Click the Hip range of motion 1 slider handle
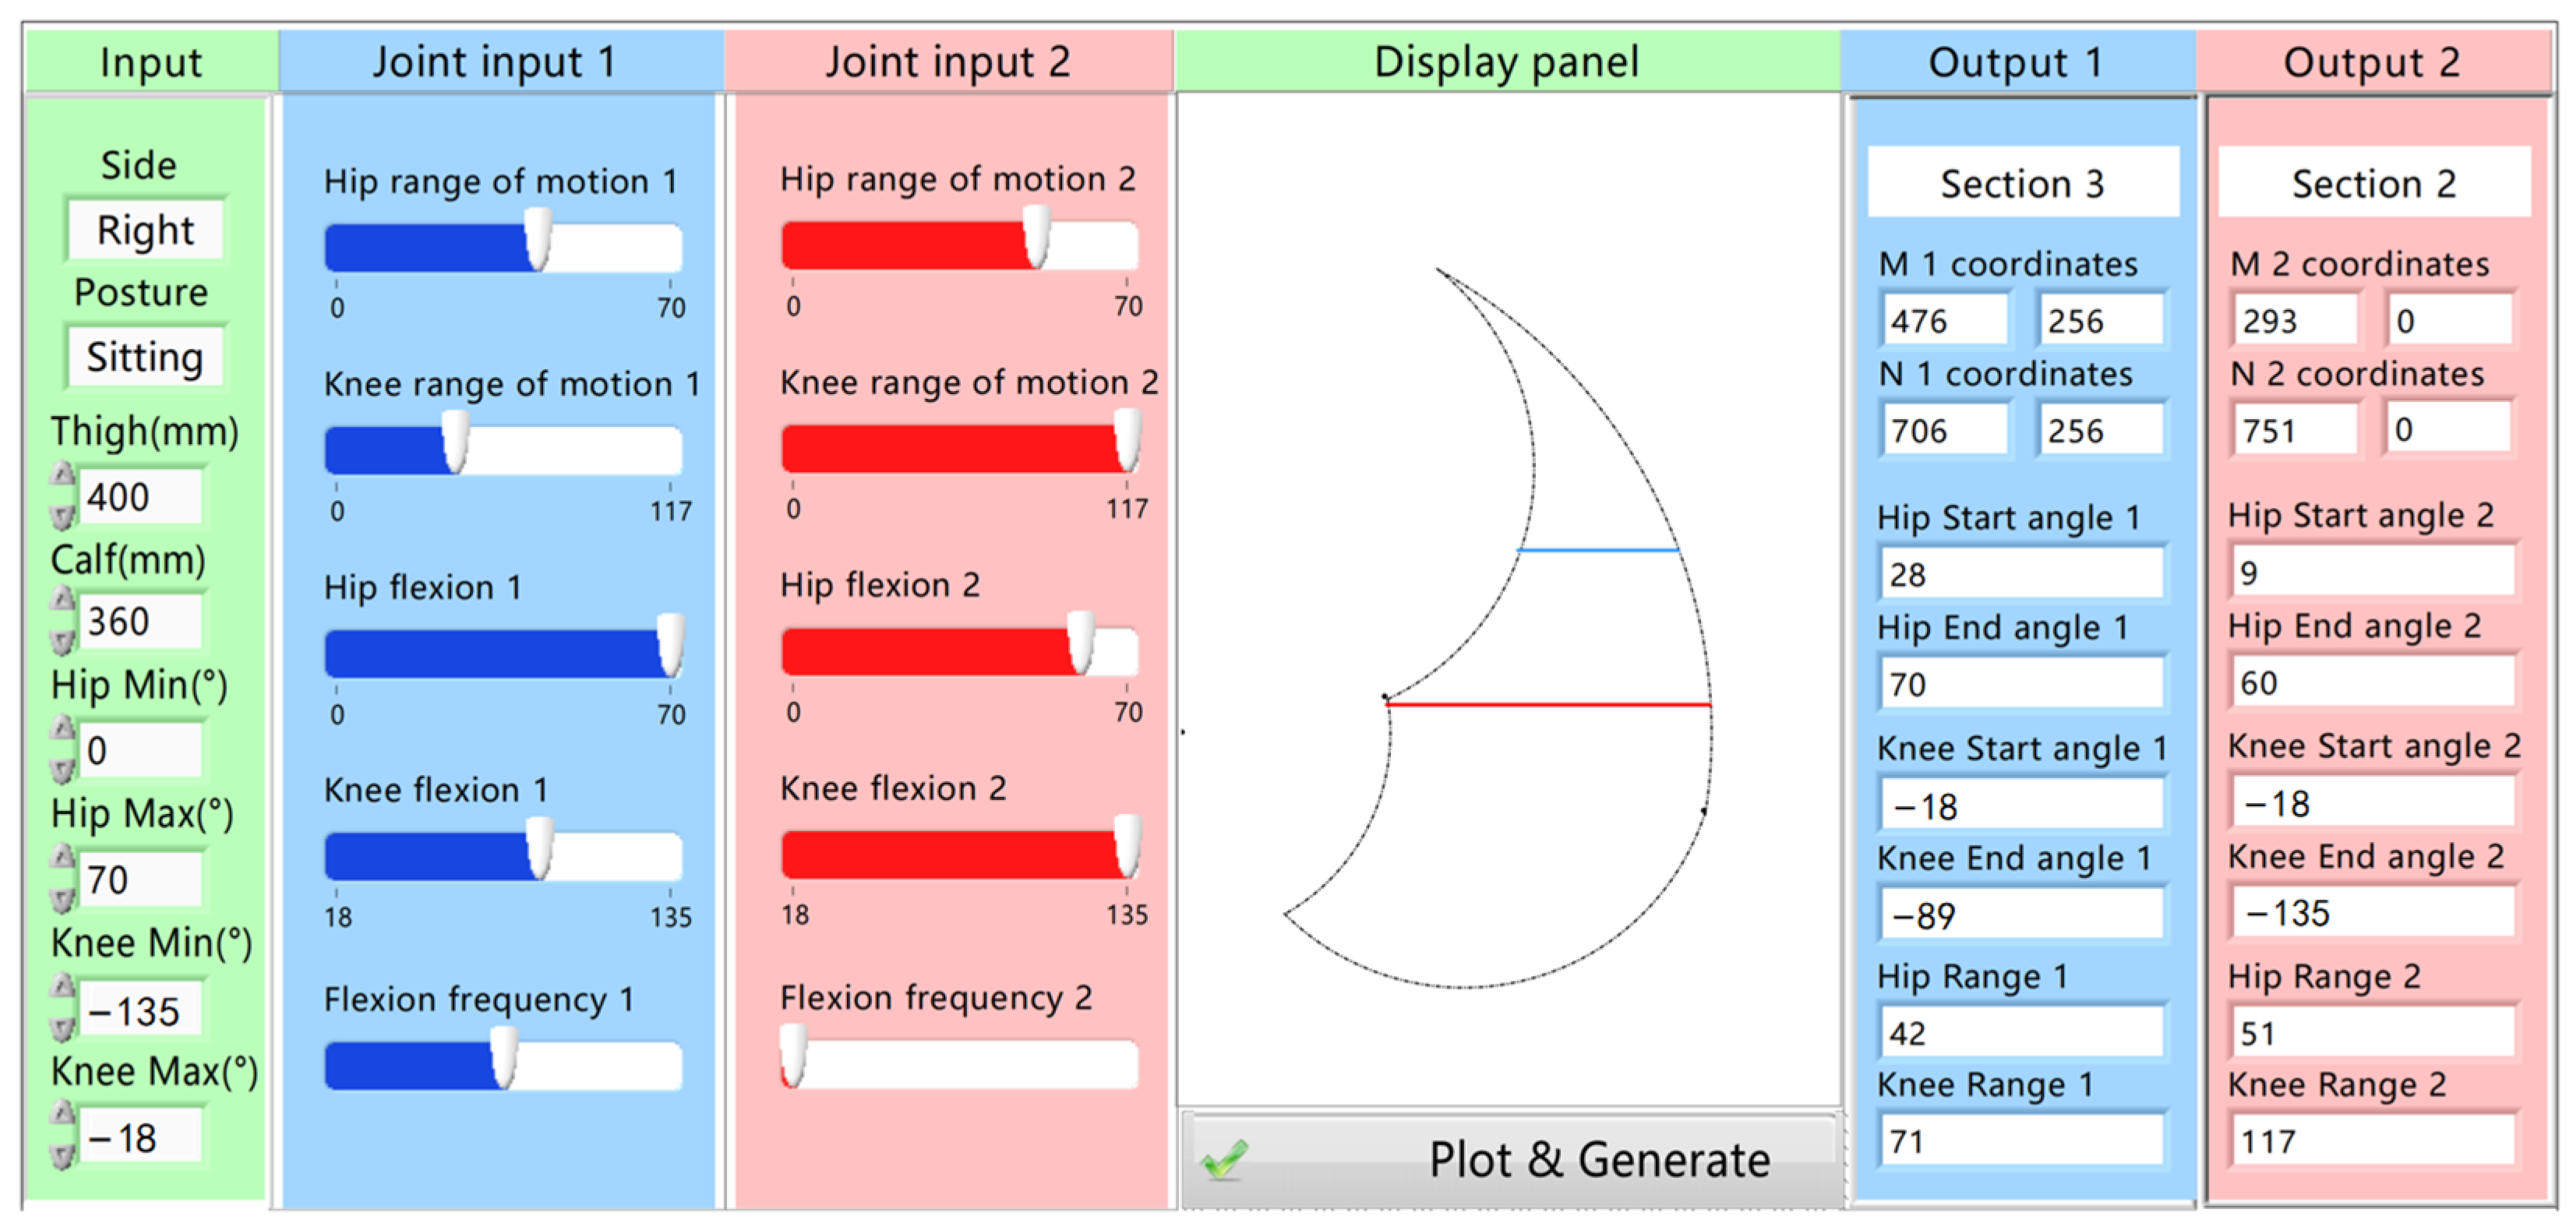Image resolution: width=2576 pixels, height=1230 pixels. click(x=538, y=240)
